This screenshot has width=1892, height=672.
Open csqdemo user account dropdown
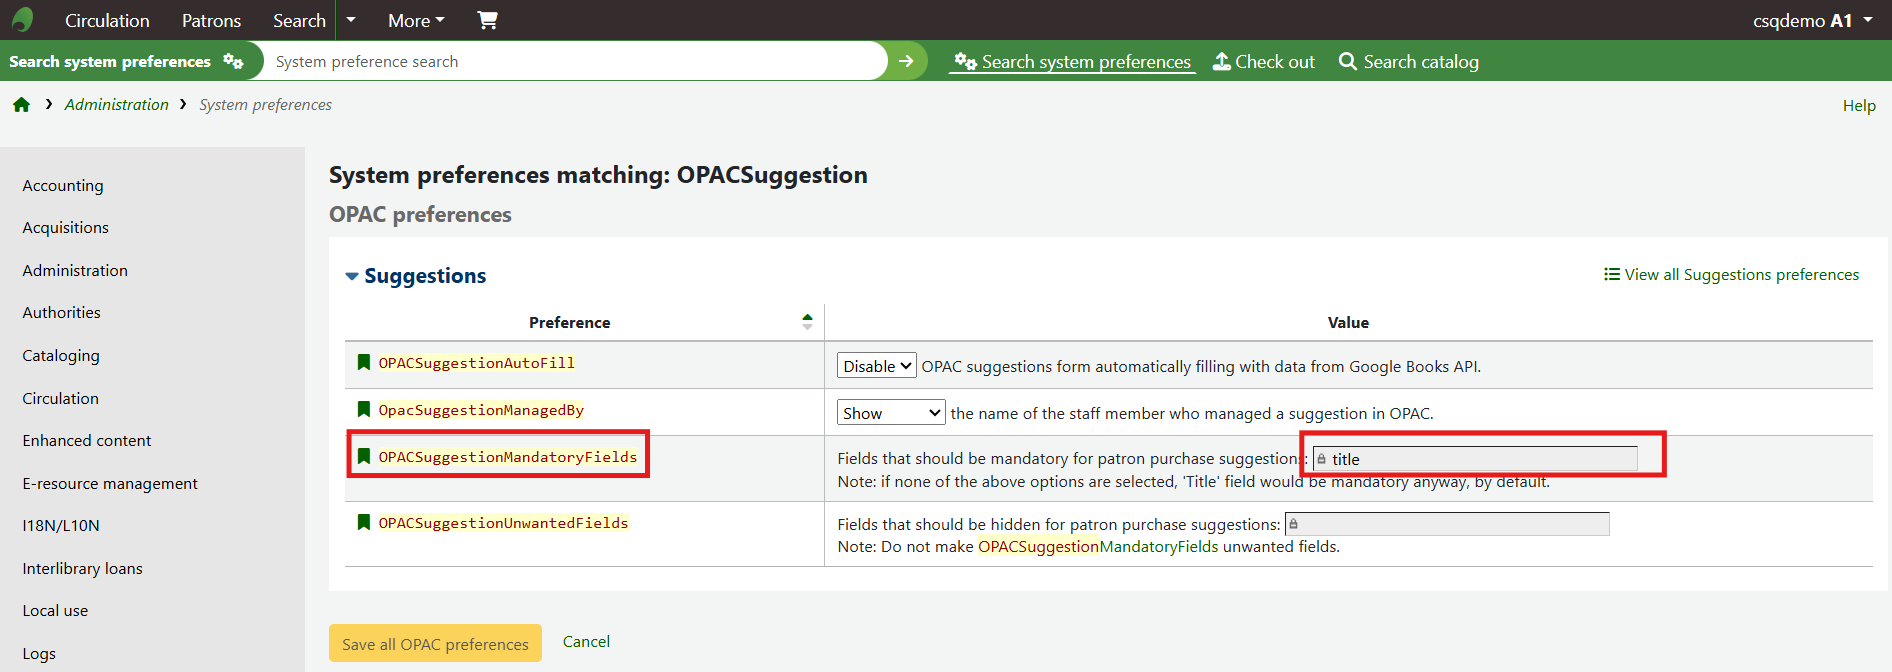tap(1812, 20)
